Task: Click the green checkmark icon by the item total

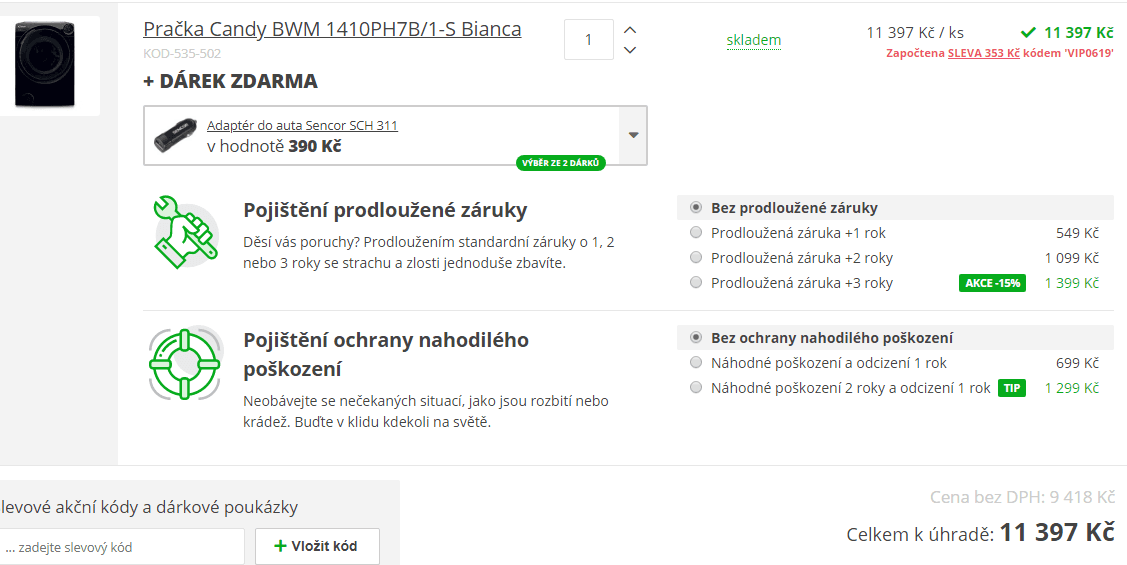Action: point(1029,32)
